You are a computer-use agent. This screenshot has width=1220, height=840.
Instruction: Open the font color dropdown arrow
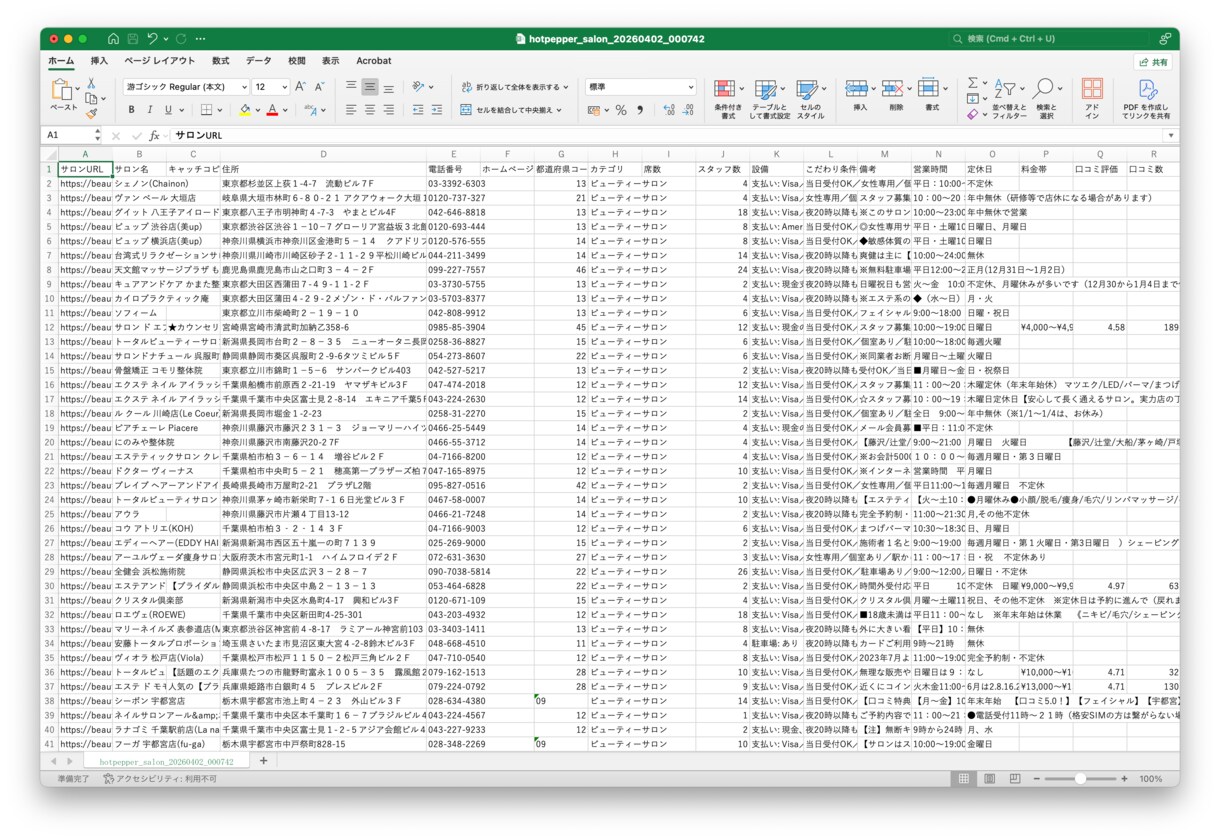click(x=286, y=110)
